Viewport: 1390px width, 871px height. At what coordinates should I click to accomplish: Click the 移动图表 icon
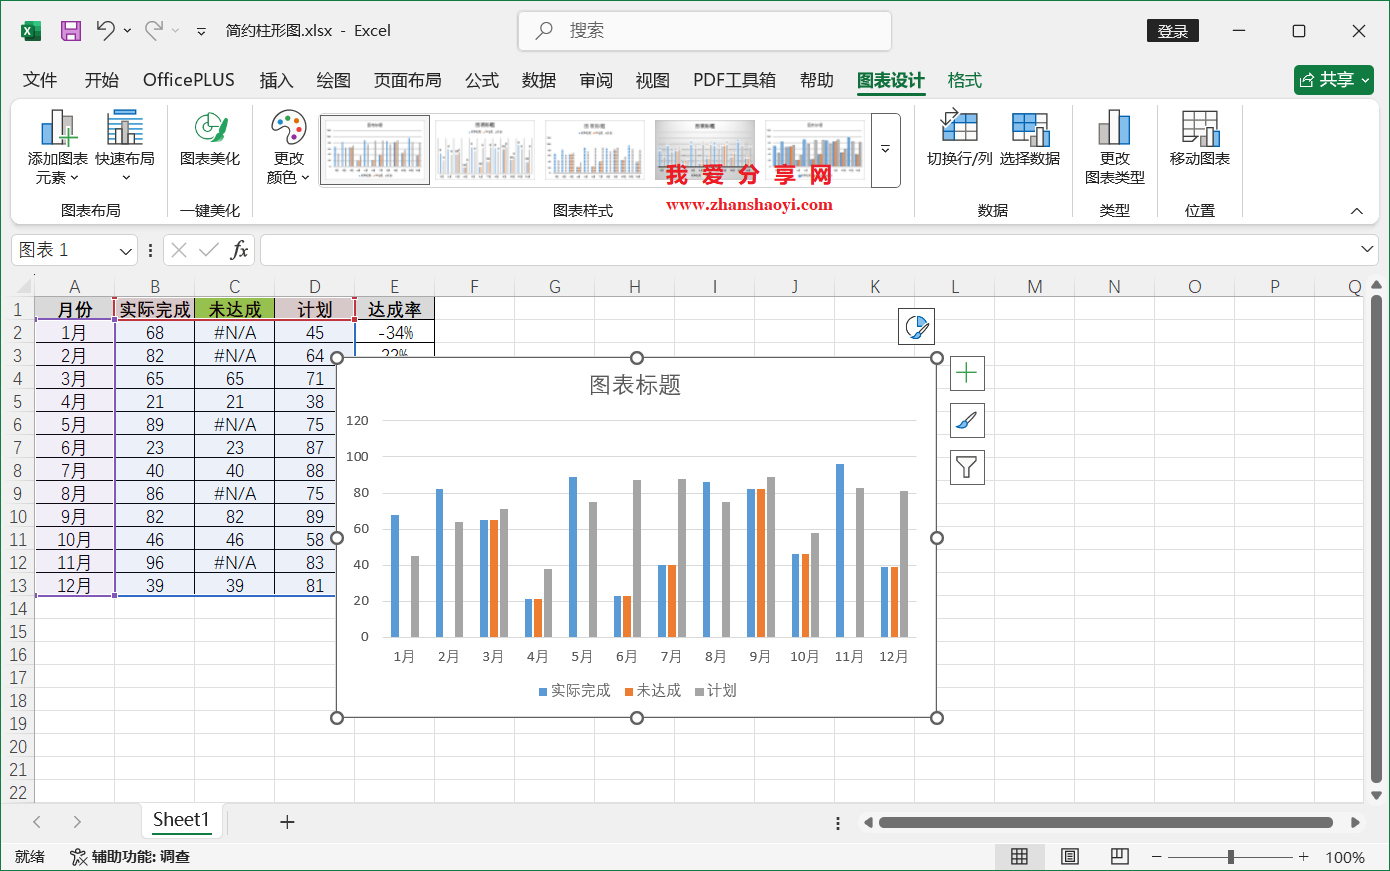pyautogui.click(x=1198, y=140)
